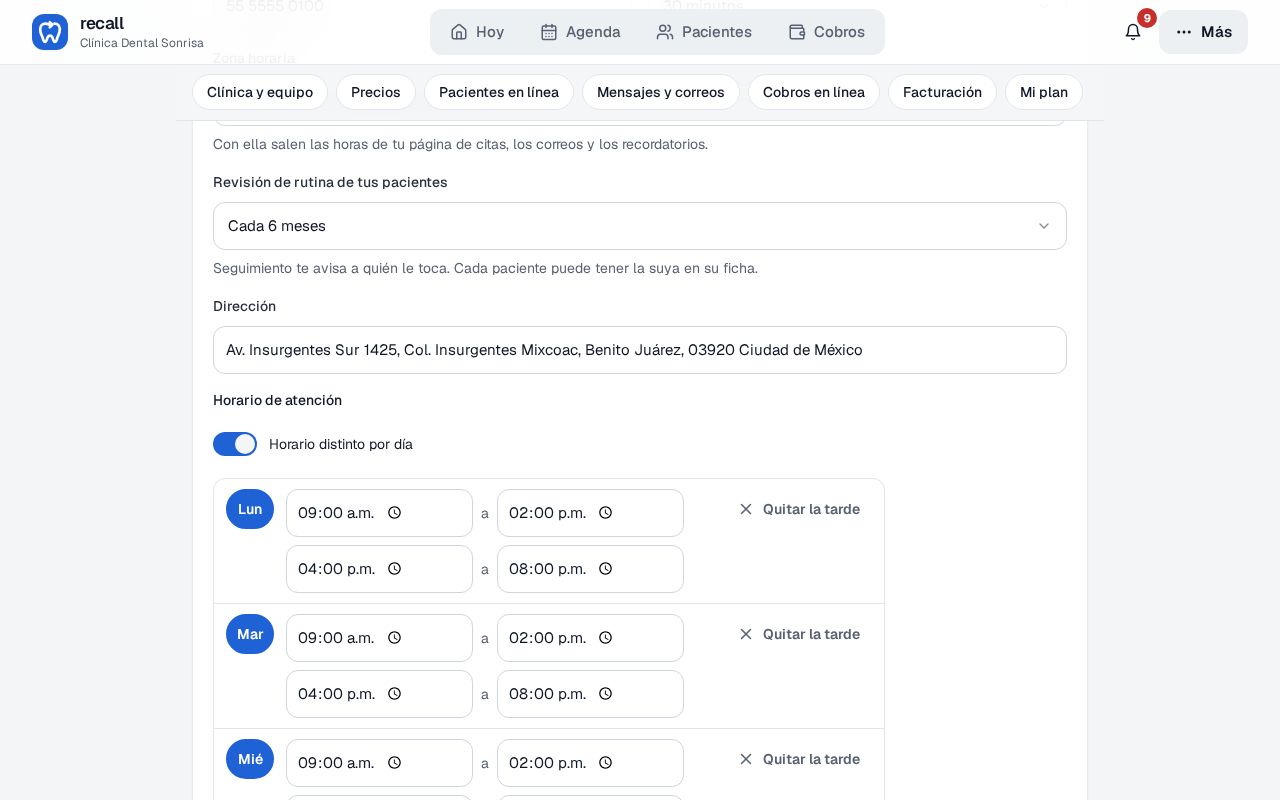Toggle the Lun day button
1280x800 pixels.
pyautogui.click(x=250, y=509)
